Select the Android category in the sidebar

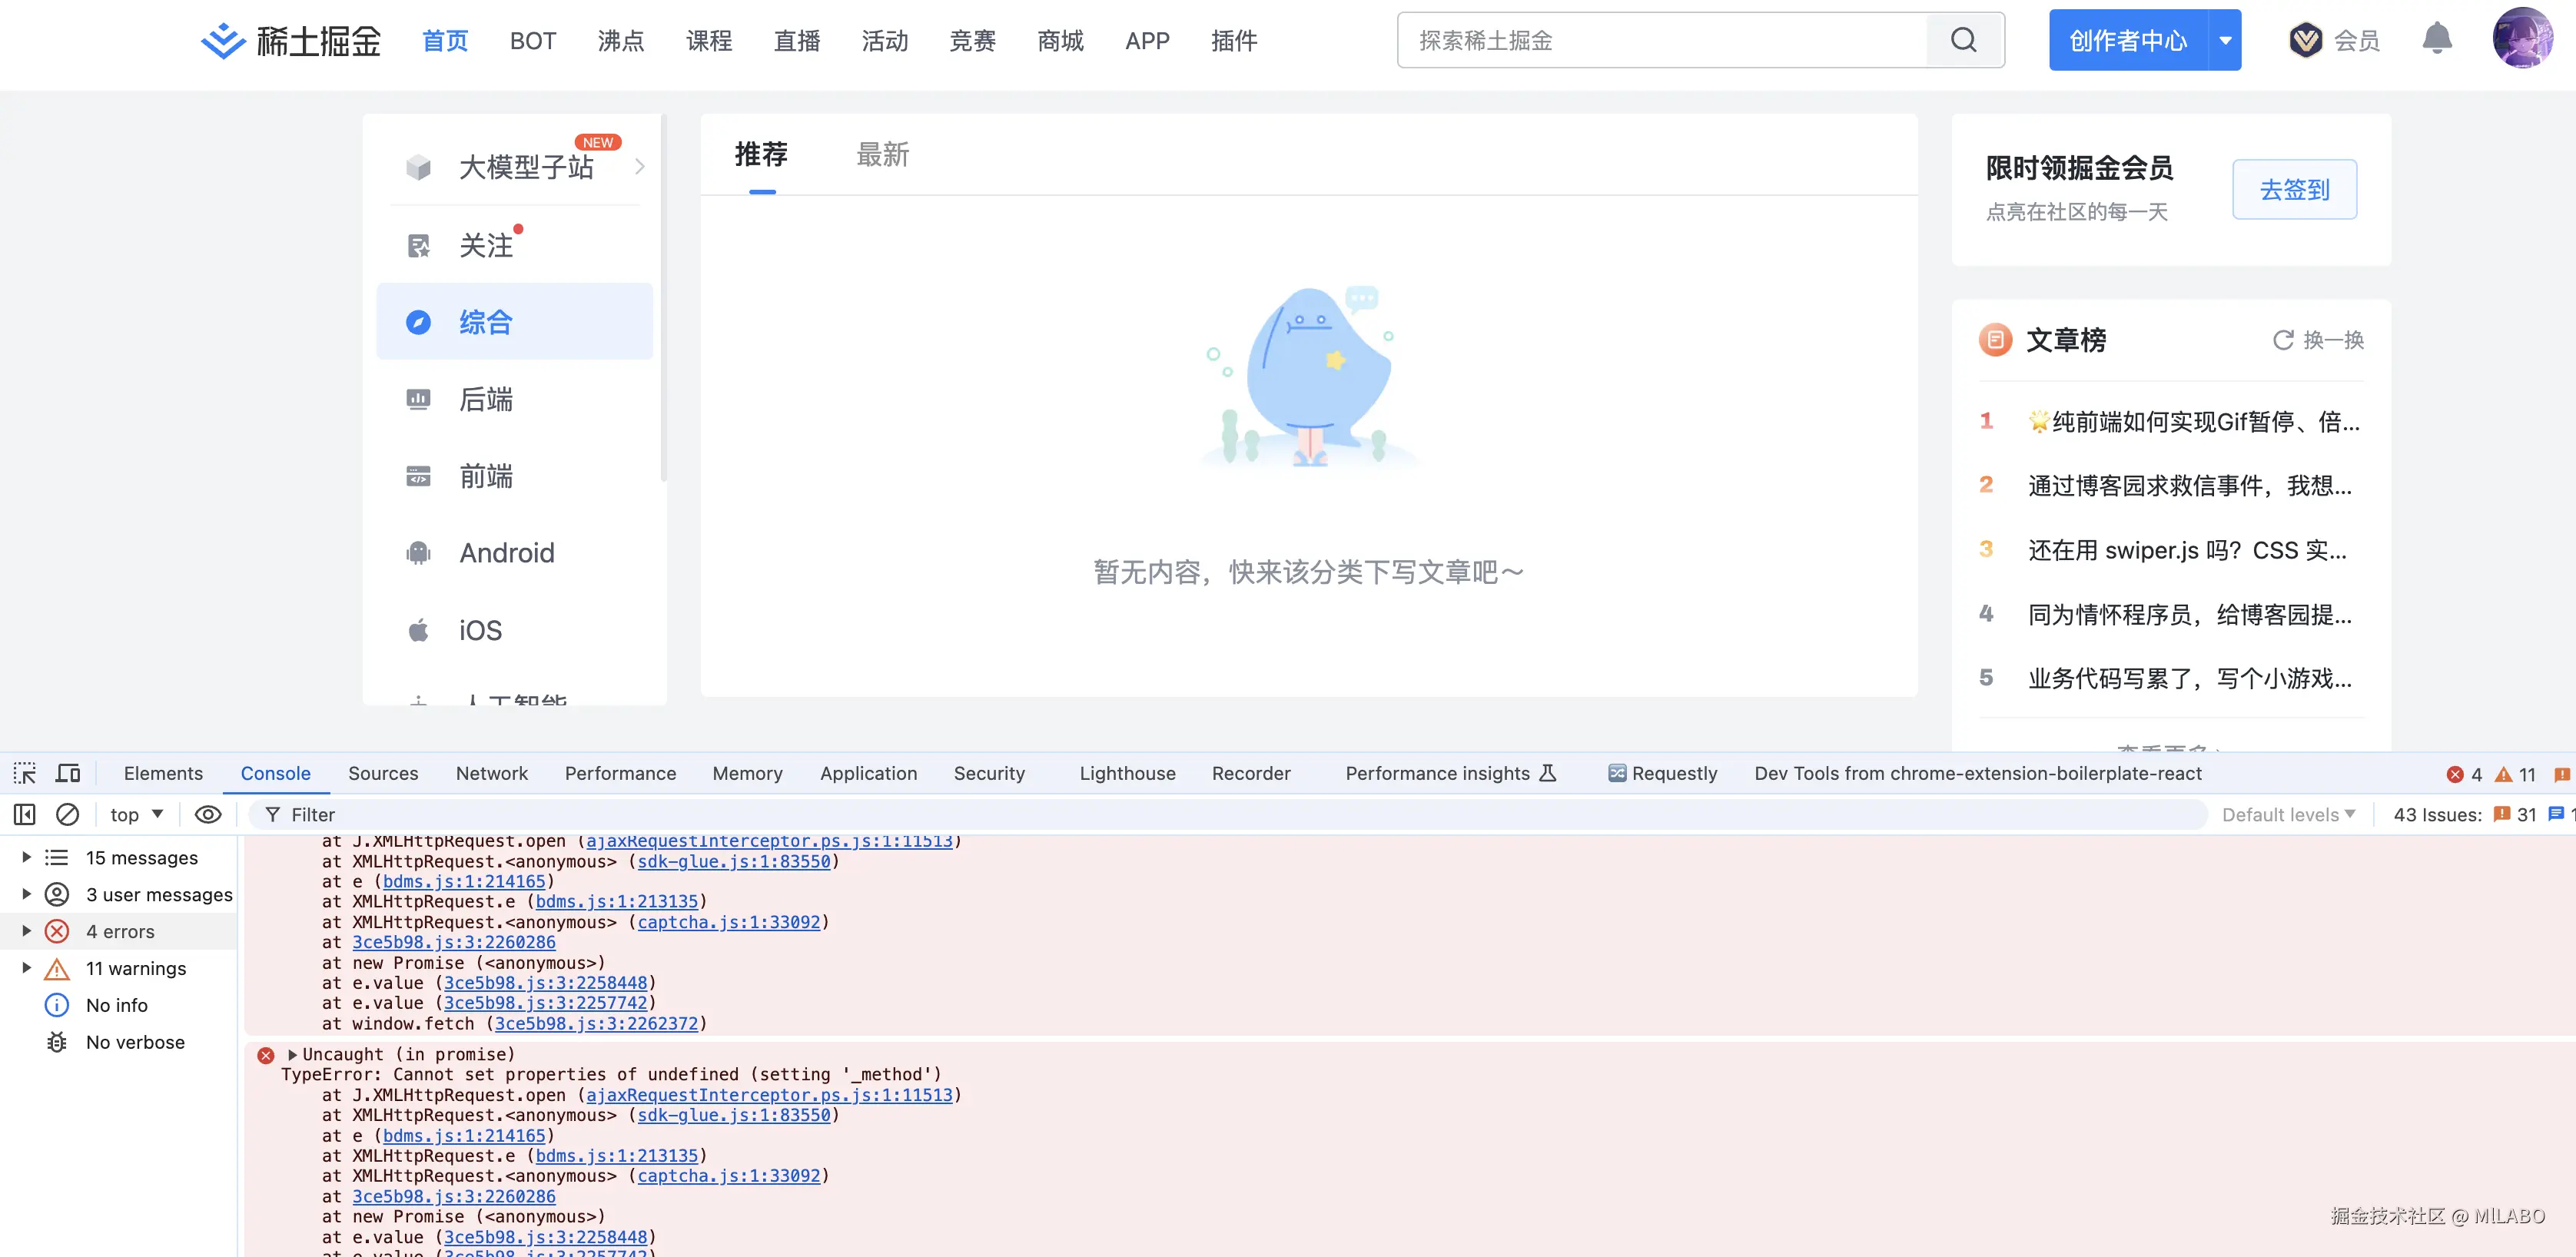pos(506,552)
